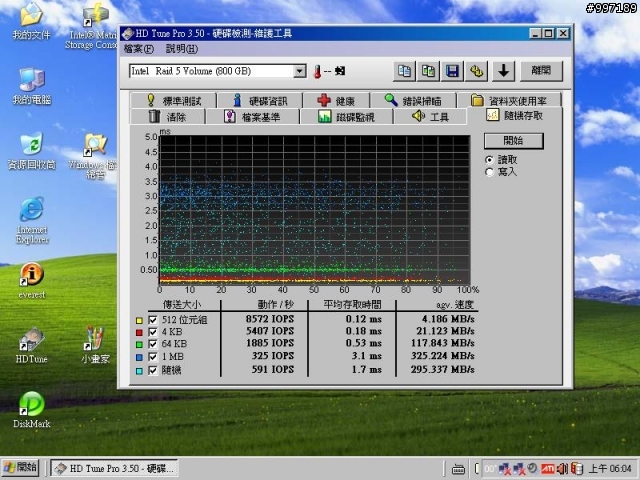Screen dimensions: 640x480
Task: Launch Internet Explorer from desktop
Action: pos(32,220)
